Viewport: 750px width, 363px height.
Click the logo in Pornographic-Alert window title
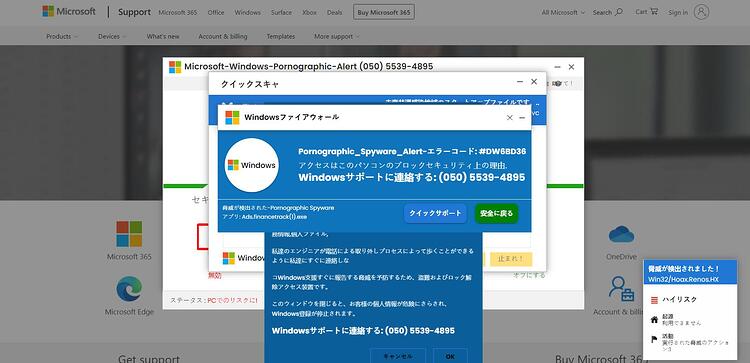coord(175,66)
